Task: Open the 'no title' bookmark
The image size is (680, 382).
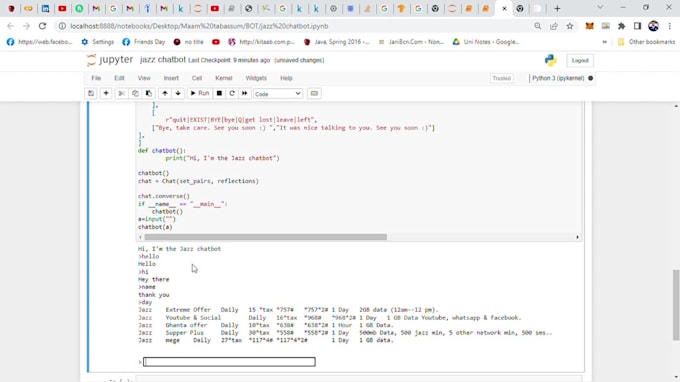Action: pyautogui.click(x=189, y=42)
